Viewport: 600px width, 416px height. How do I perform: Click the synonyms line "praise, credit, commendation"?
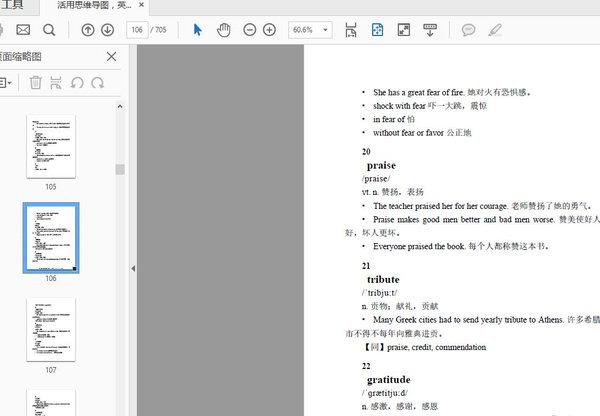click(437, 347)
